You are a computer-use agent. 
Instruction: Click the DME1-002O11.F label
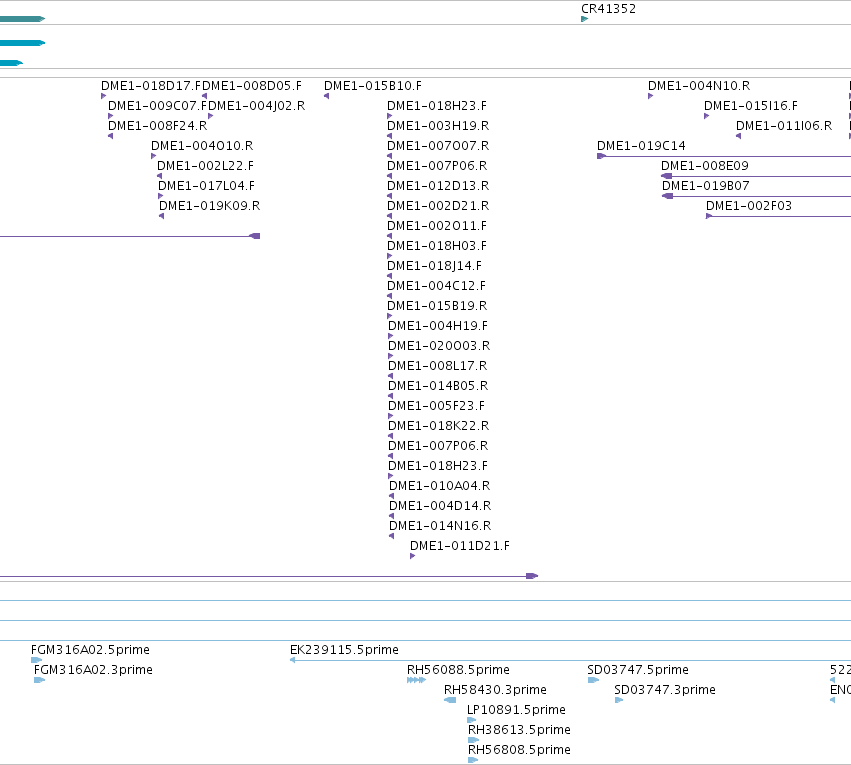pyautogui.click(x=437, y=226)
